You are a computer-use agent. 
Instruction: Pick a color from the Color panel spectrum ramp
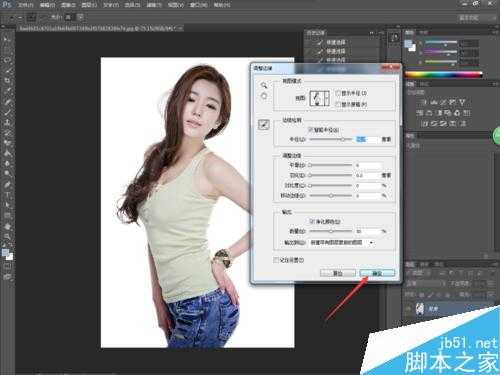coord(443,75)
